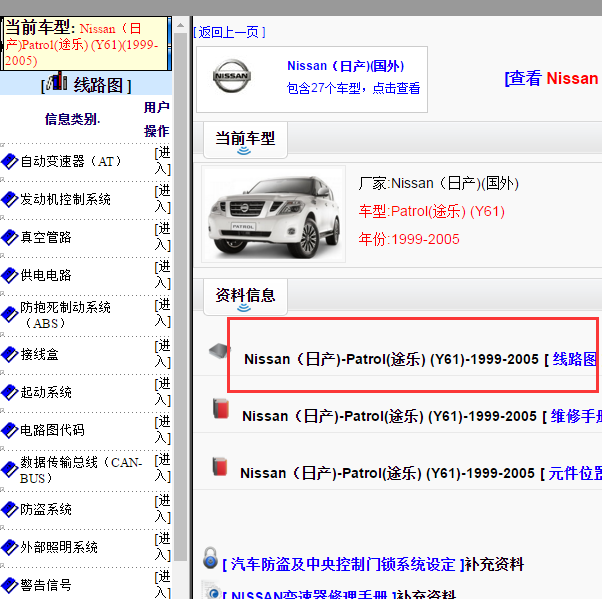Enter the 防盗系统 category via 进入

point(163,509)
